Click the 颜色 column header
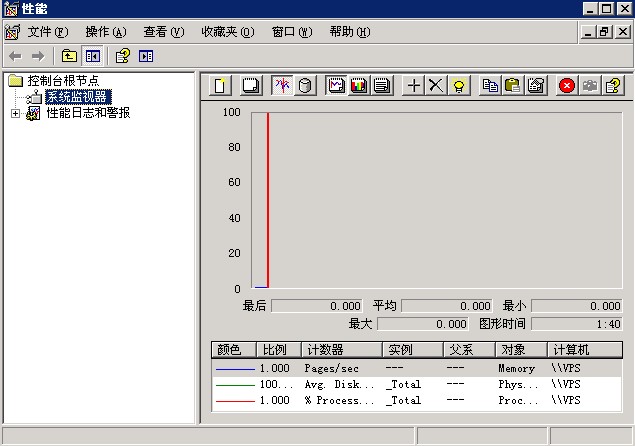The image size is (635, 446). pos(233,350)
